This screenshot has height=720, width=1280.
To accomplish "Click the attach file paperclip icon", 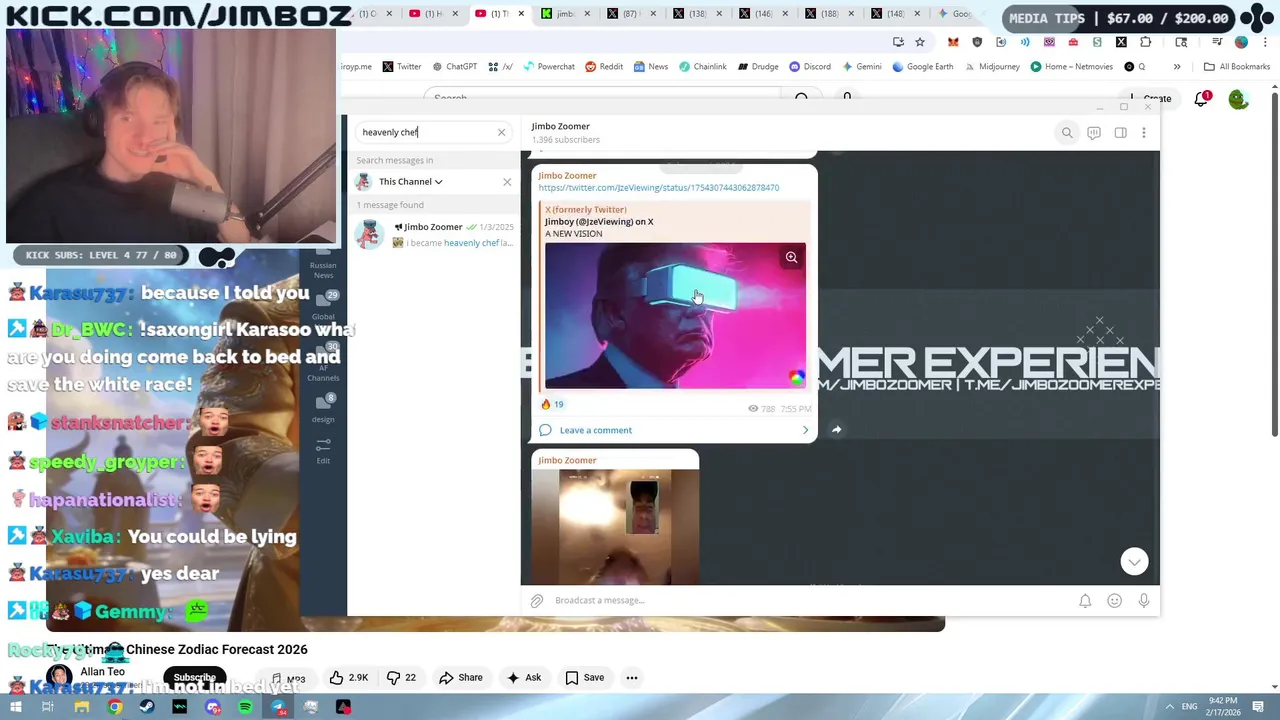I will pyautogui.click(x=537, y=601).
